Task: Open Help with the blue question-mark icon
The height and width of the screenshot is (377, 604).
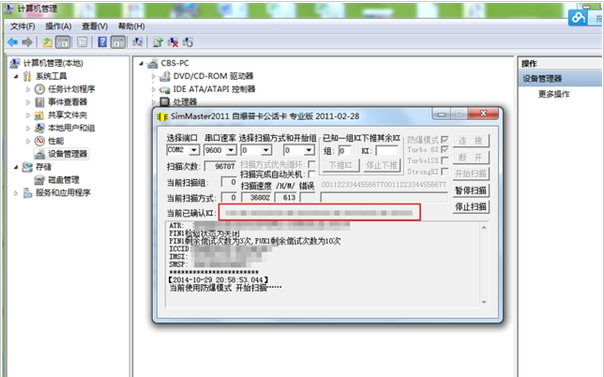Action: (x=102, y=42)
